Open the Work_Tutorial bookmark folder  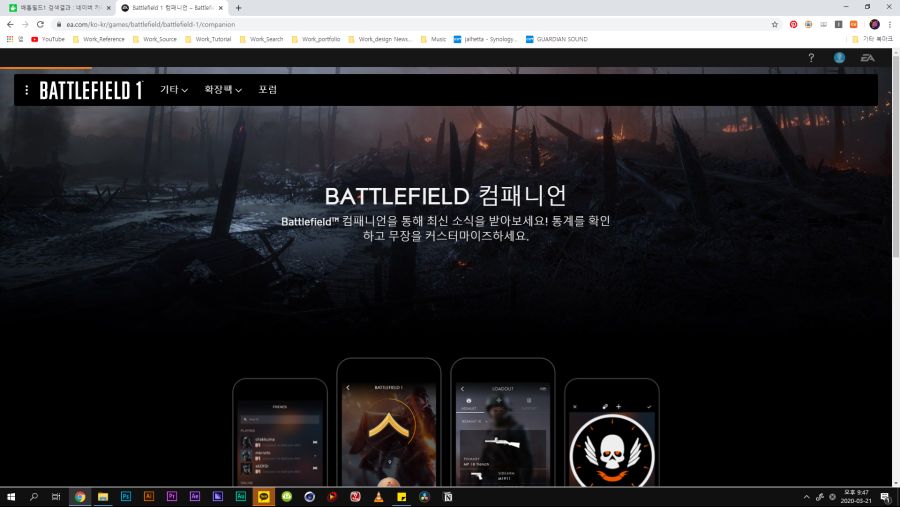click(208, 39)
